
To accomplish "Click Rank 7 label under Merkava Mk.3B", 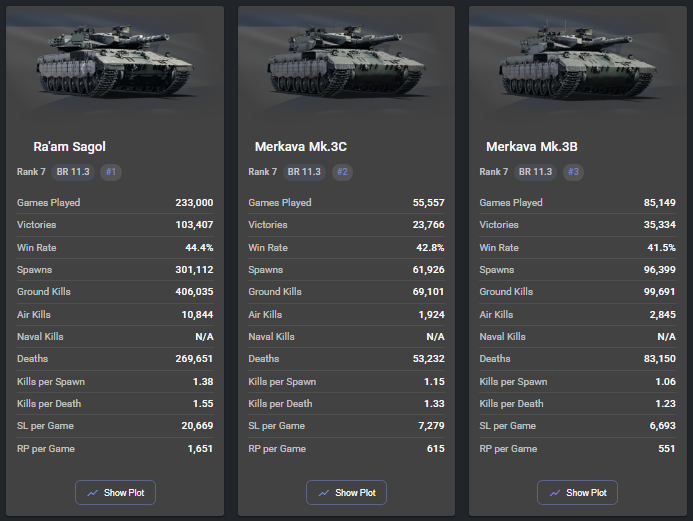I will click(493, 172).
